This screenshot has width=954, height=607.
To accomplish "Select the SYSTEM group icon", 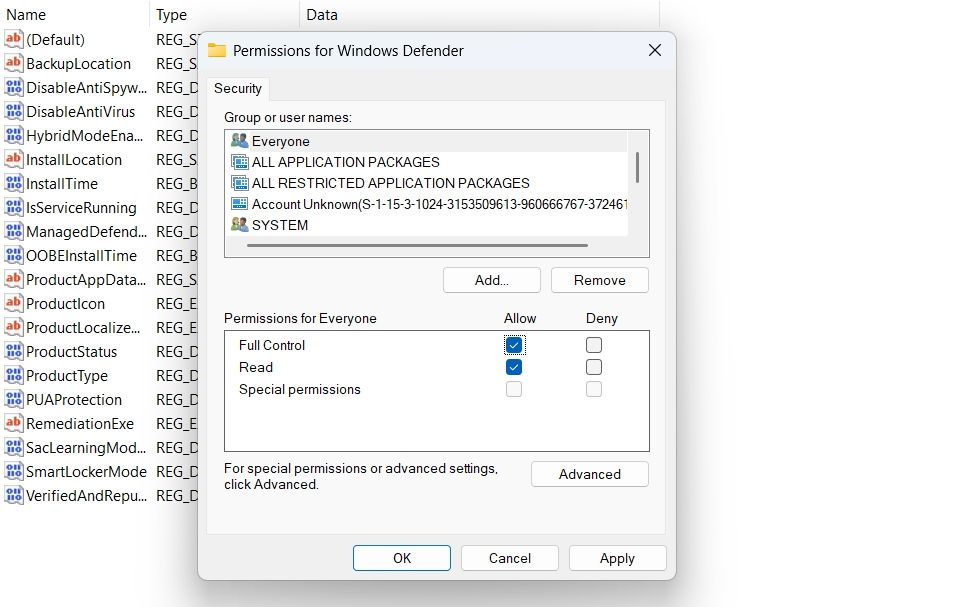I will click(x=240, y=225).
